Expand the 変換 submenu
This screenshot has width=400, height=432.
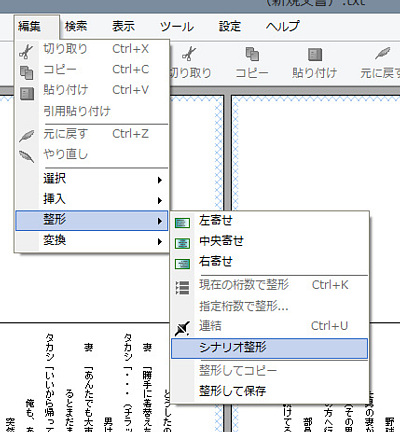(92, 240)
